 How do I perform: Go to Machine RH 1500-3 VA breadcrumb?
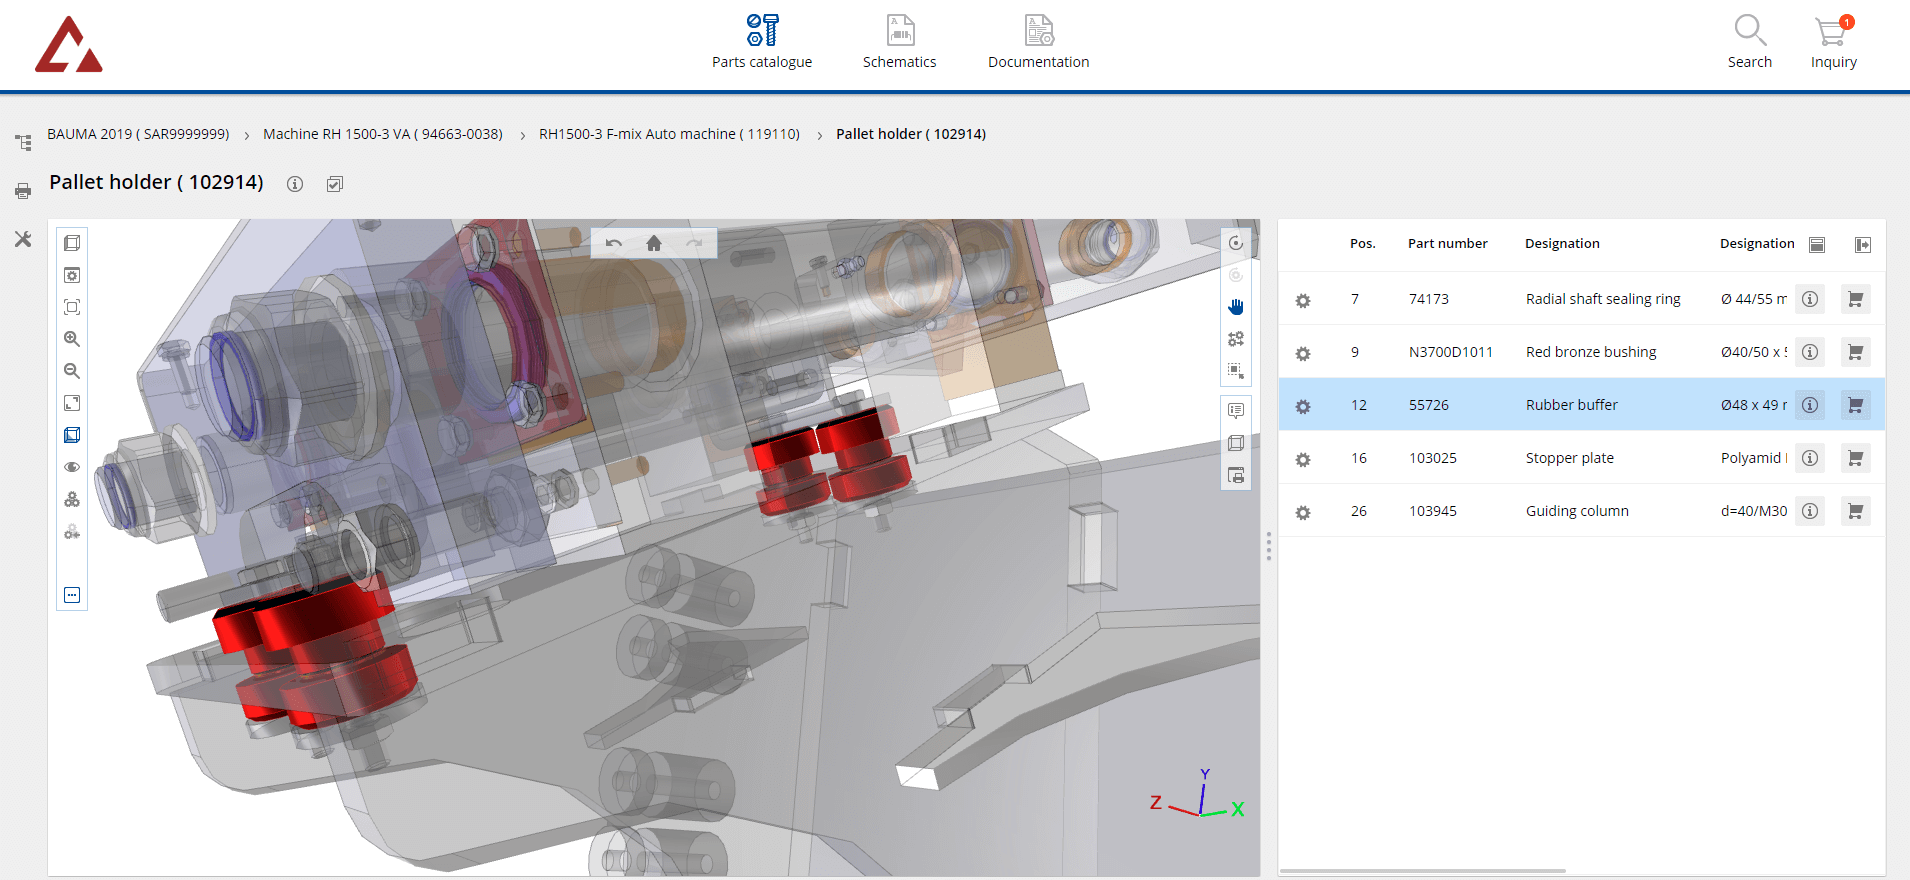[x=382, y=134]
